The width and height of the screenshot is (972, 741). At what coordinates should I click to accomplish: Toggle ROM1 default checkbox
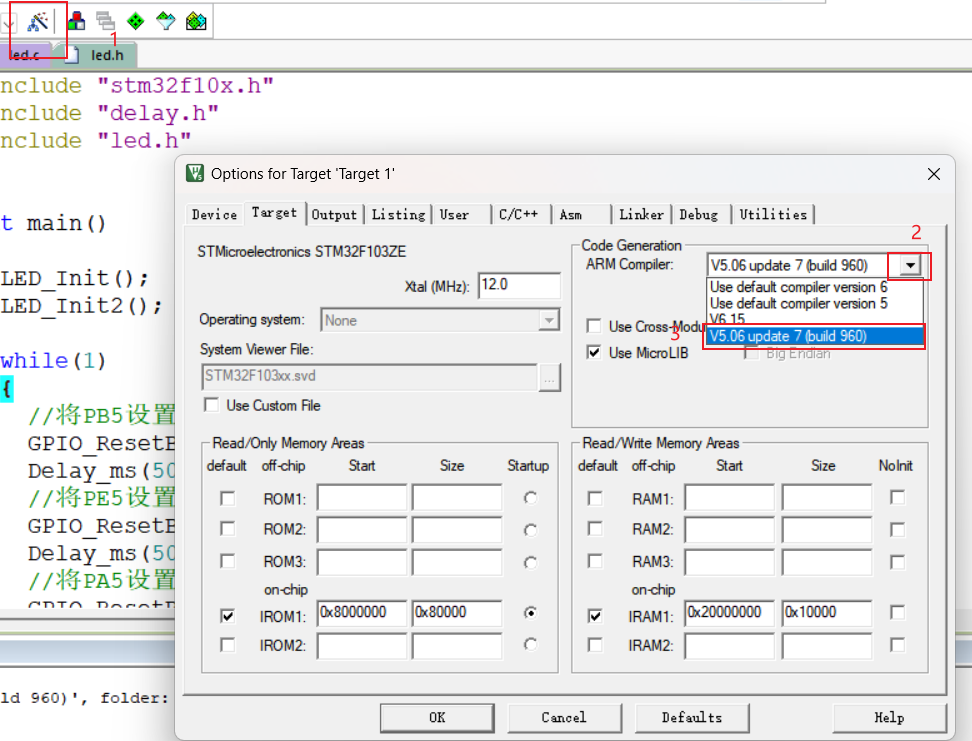(x=228, y=499)
